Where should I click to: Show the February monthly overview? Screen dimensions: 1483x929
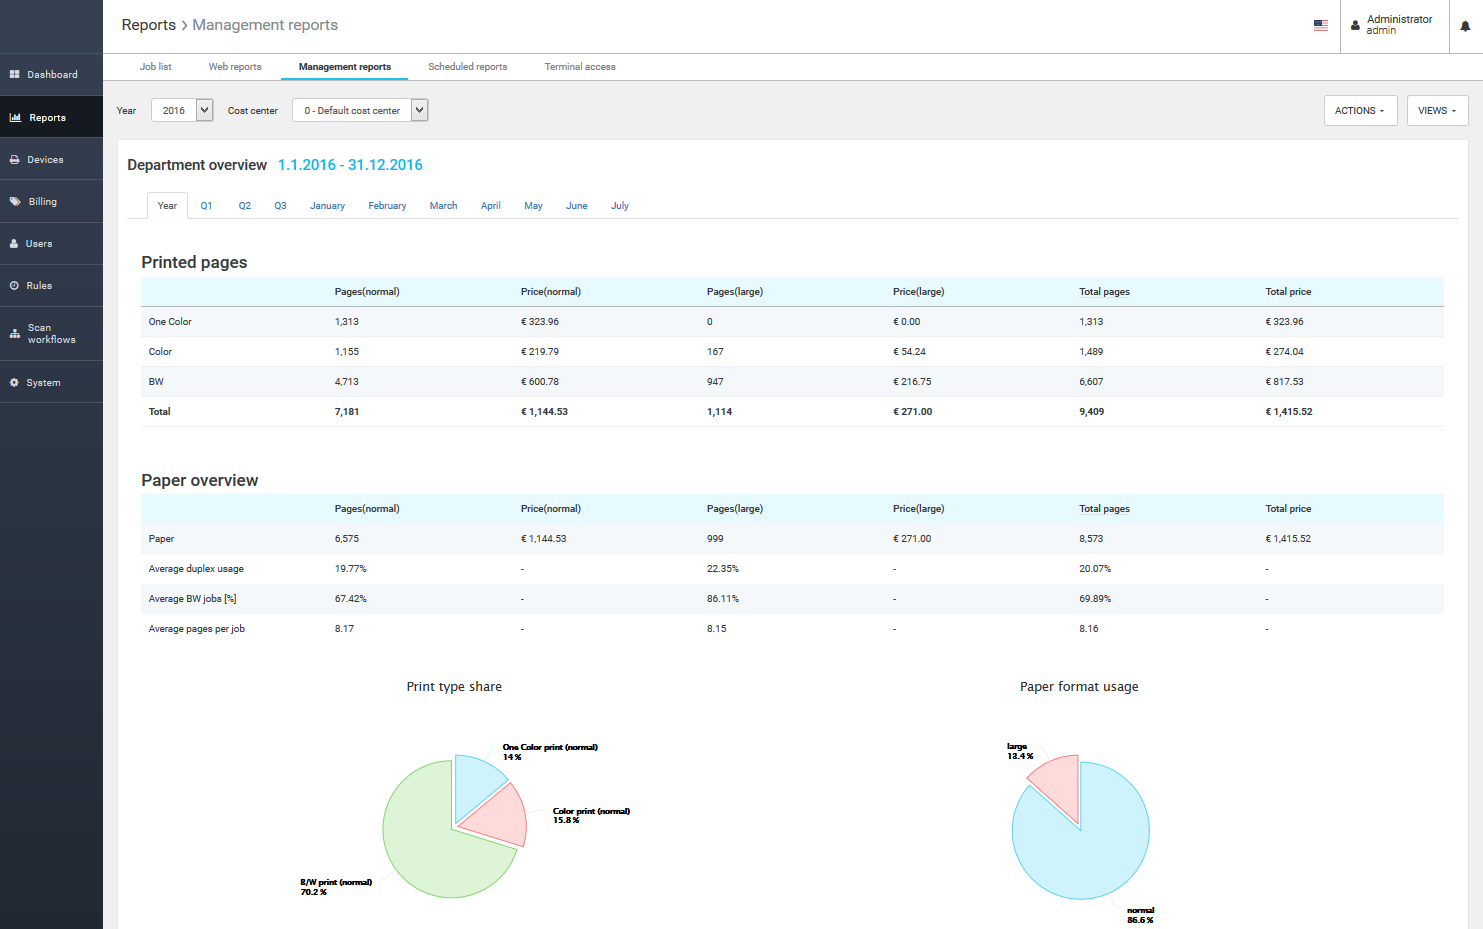[387, 206]
